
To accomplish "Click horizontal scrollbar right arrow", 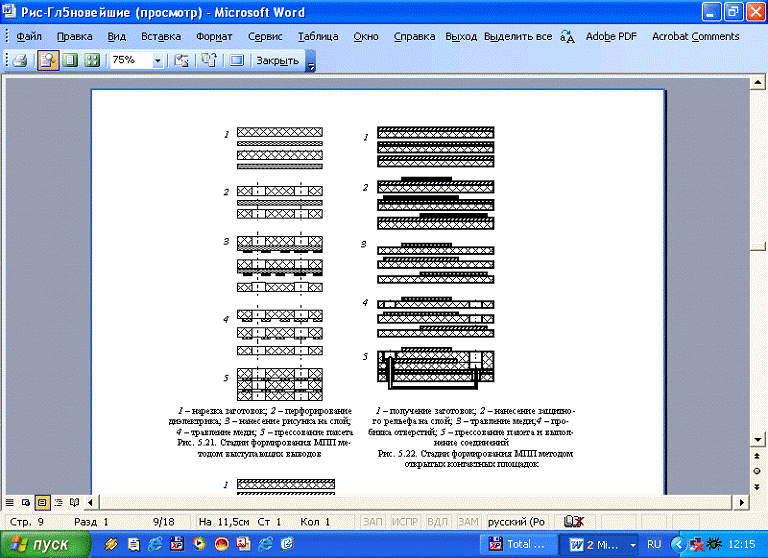I will 742,502.
